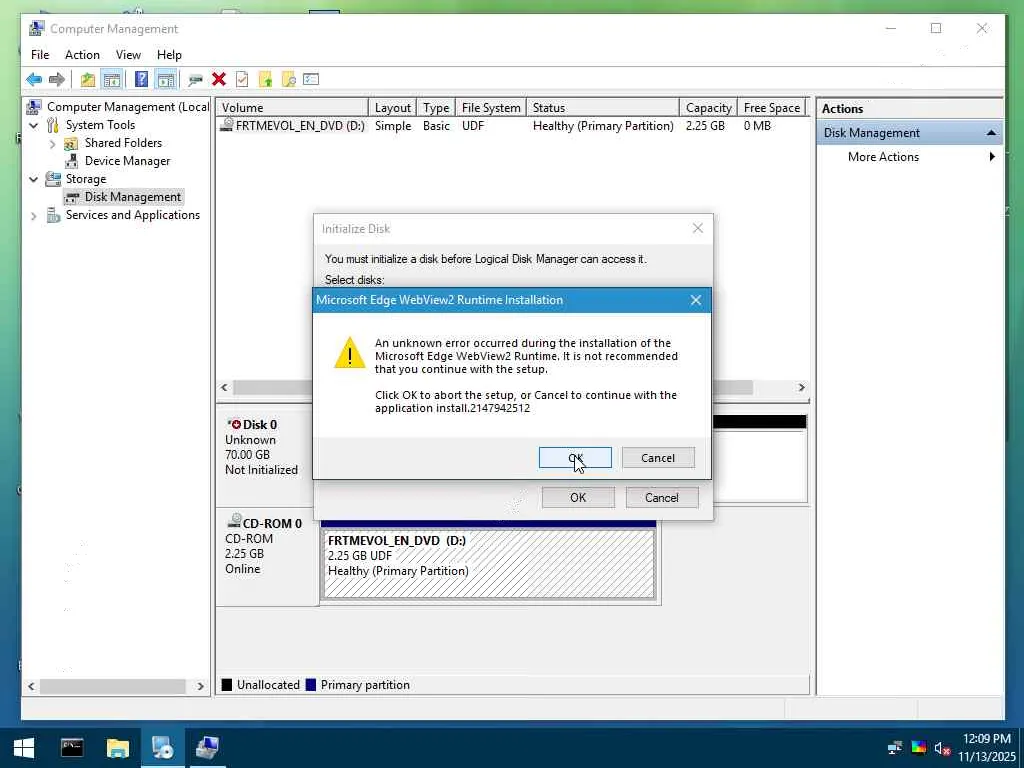
Task: Select Disk Management in the tree
Action: [133, 197]
